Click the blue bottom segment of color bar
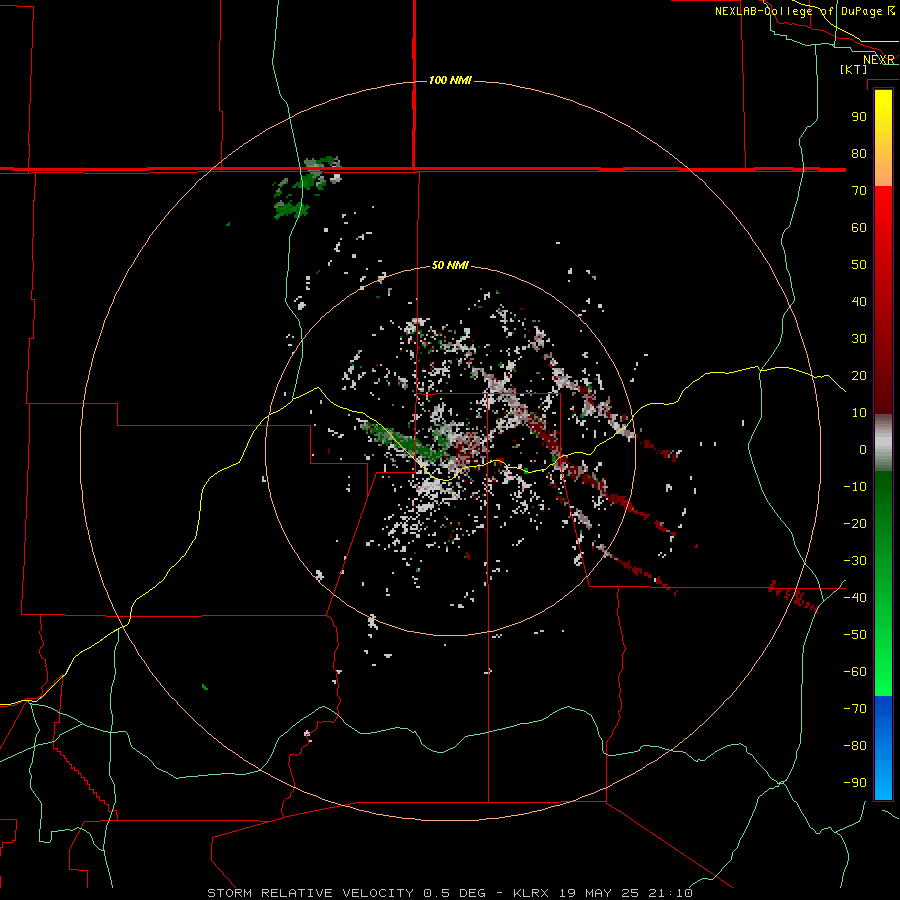 pos(883,748)
